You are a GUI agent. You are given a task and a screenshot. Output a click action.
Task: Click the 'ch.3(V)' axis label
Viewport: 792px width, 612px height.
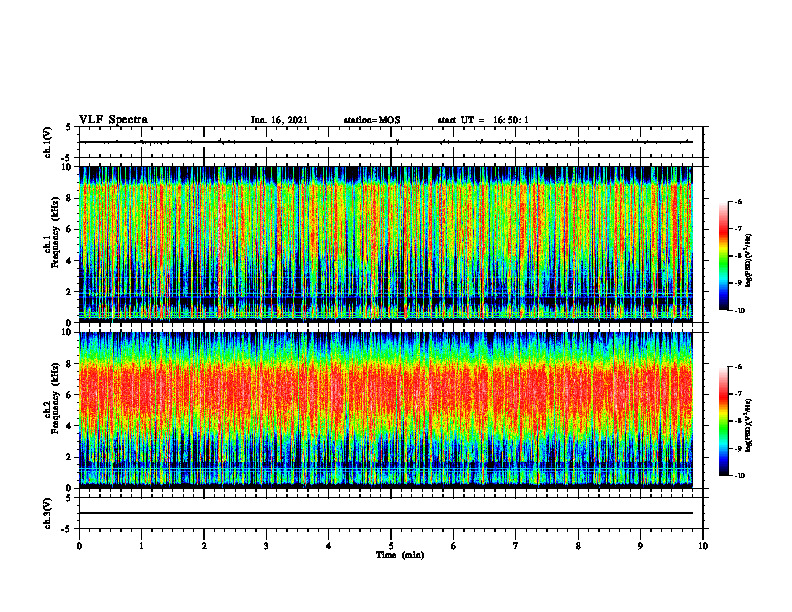48,513
